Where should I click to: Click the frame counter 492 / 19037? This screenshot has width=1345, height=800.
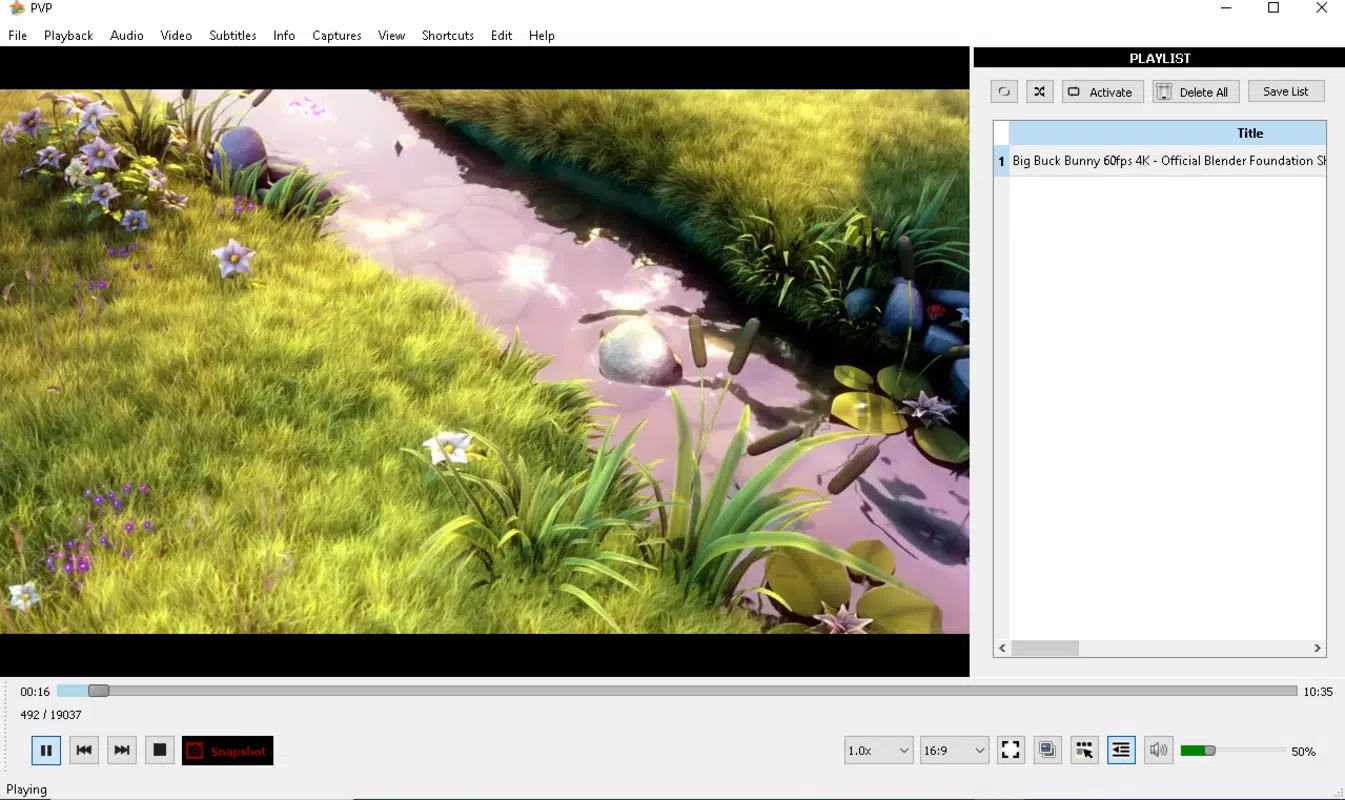pyautogui.click(x=51, y=715)
